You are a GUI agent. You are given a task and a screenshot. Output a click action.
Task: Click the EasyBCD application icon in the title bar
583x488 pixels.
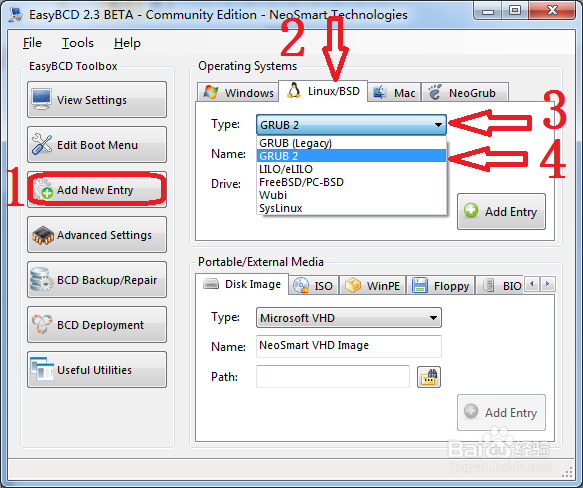pyautogui.click(x=16, y=15)
